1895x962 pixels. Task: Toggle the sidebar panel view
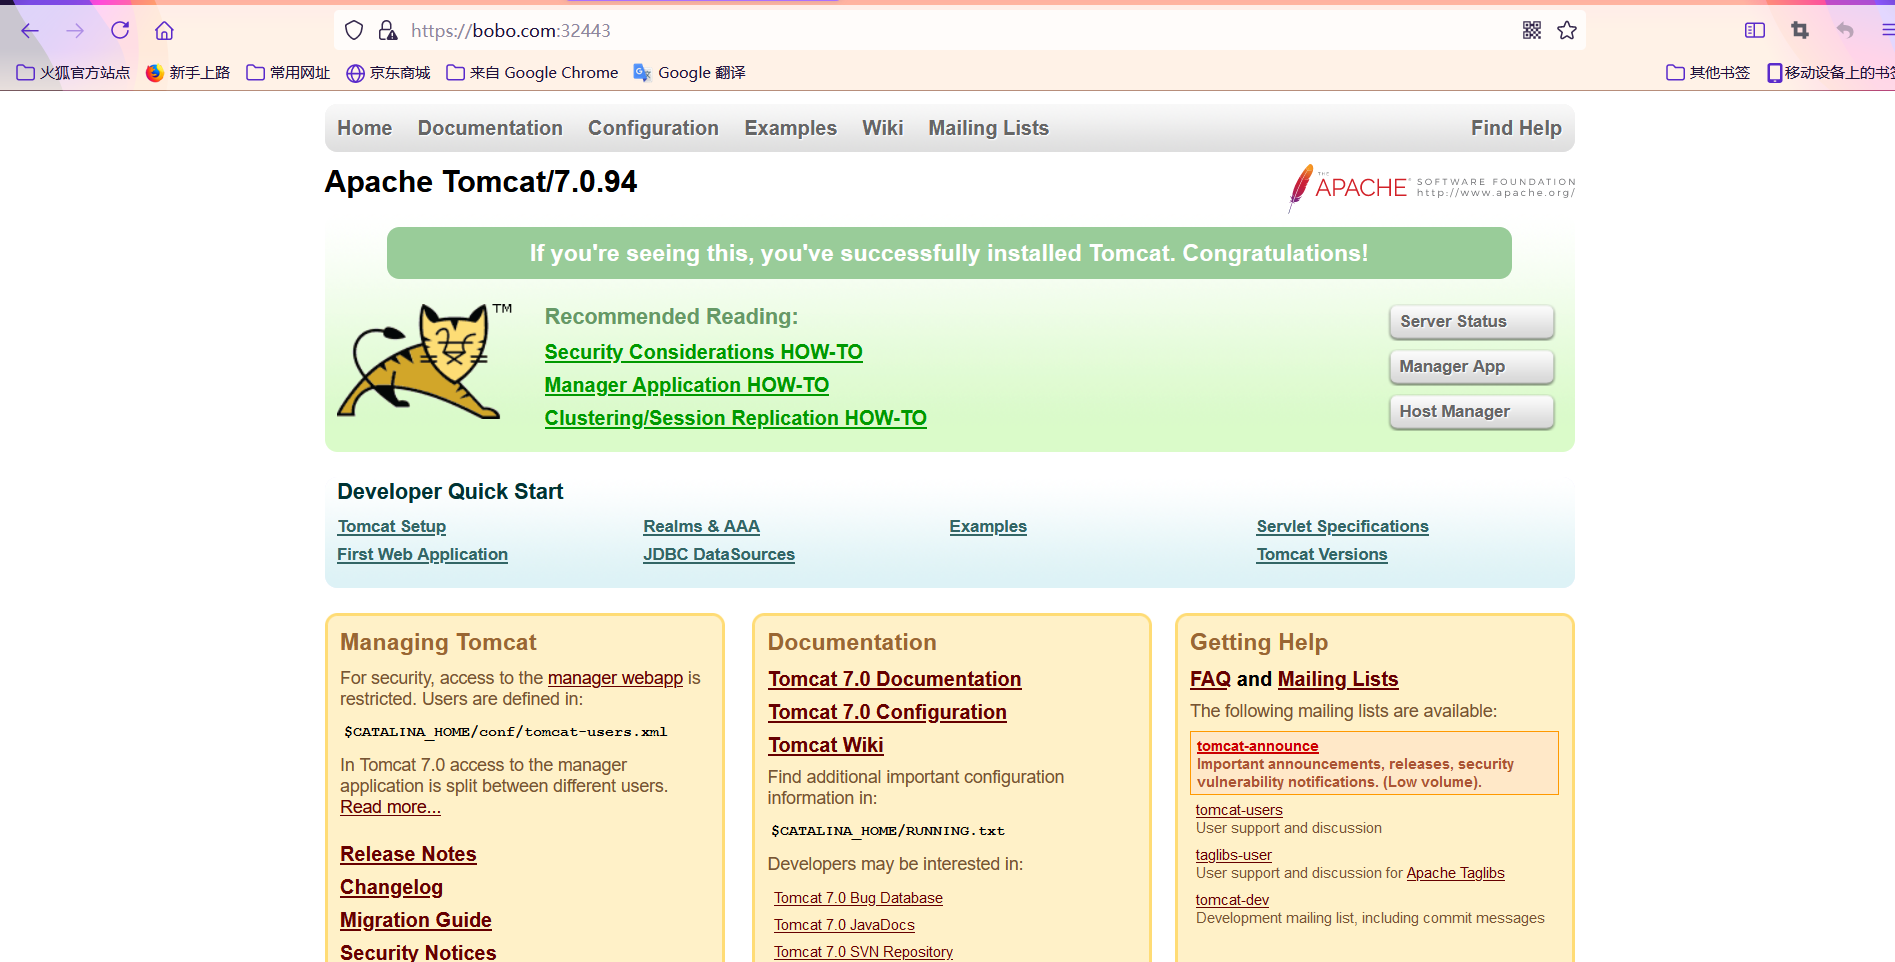(1753, 30)
